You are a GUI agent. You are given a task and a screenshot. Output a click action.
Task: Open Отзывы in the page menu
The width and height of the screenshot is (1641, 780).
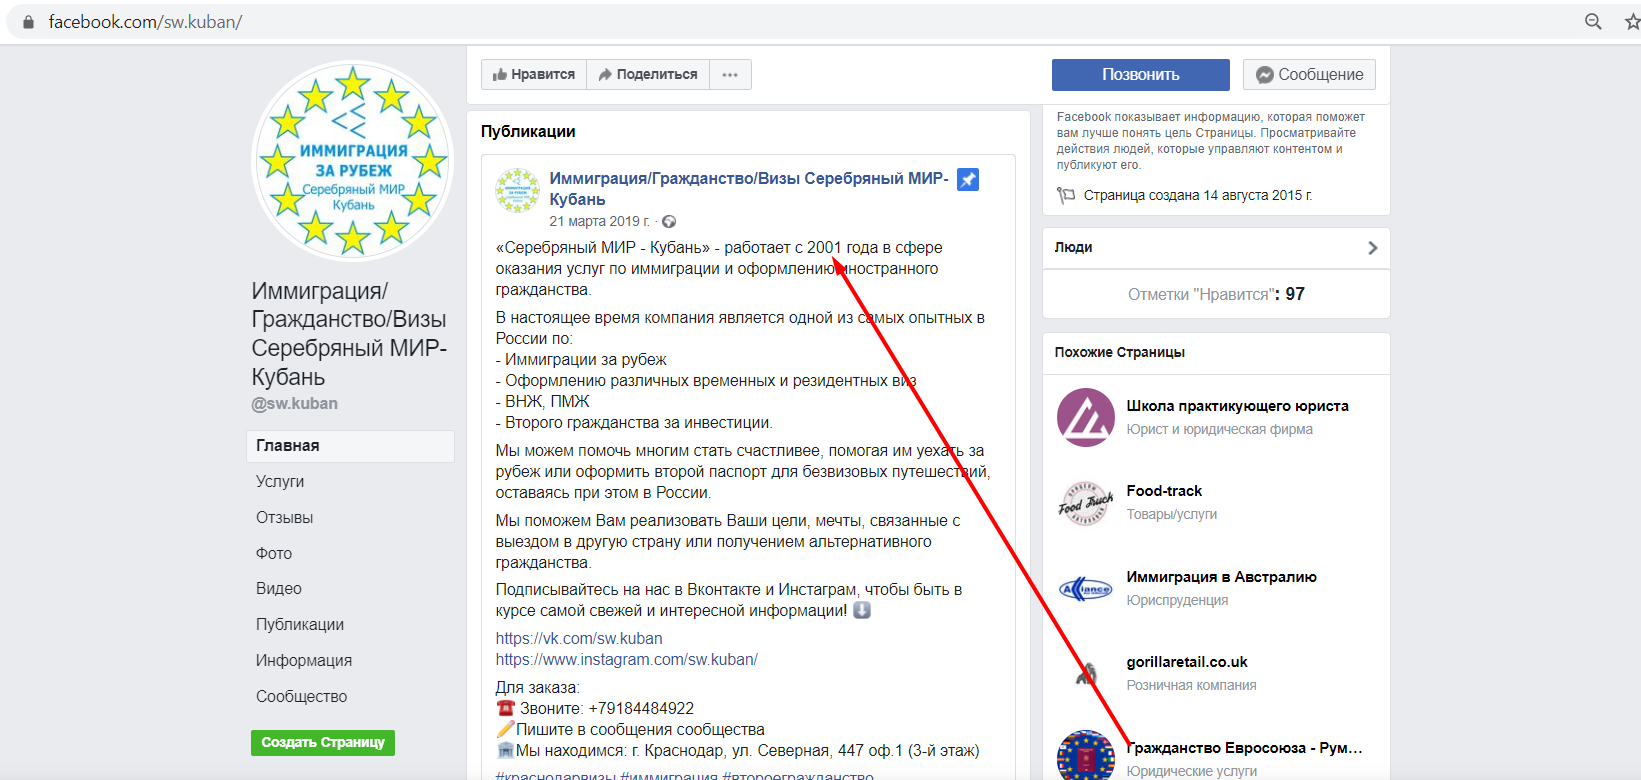tap(285, 517)
